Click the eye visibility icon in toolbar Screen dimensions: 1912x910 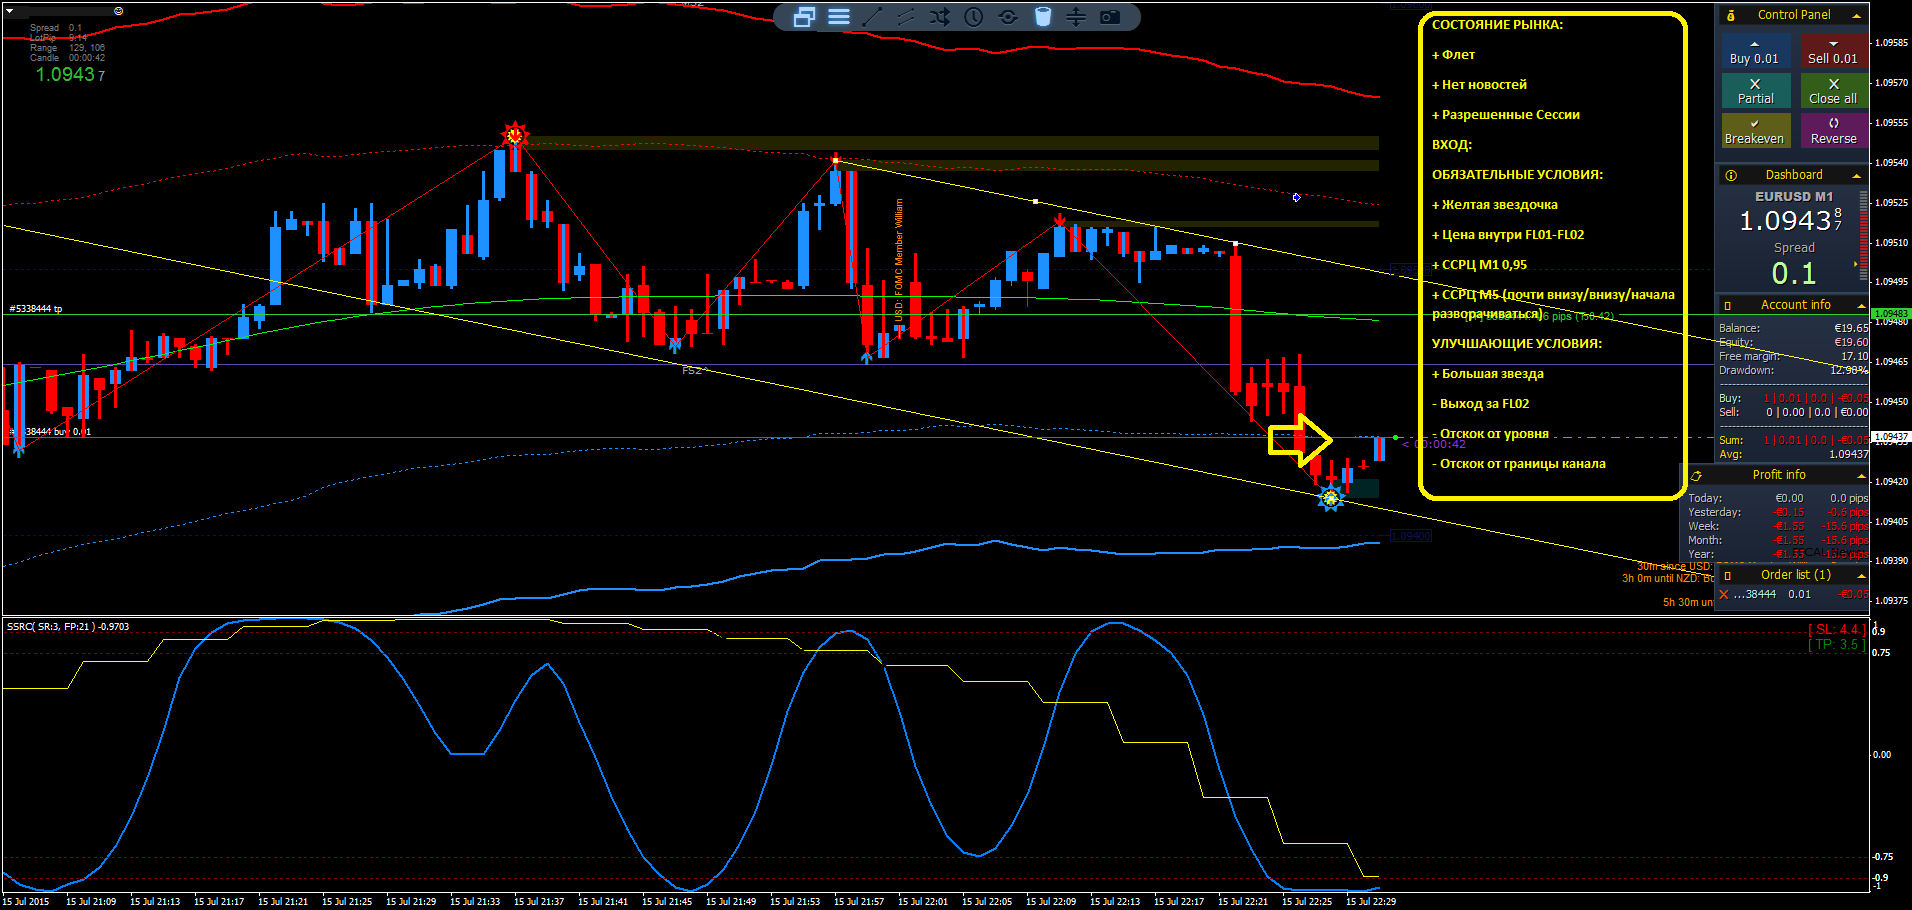(x=1008, y=17)
